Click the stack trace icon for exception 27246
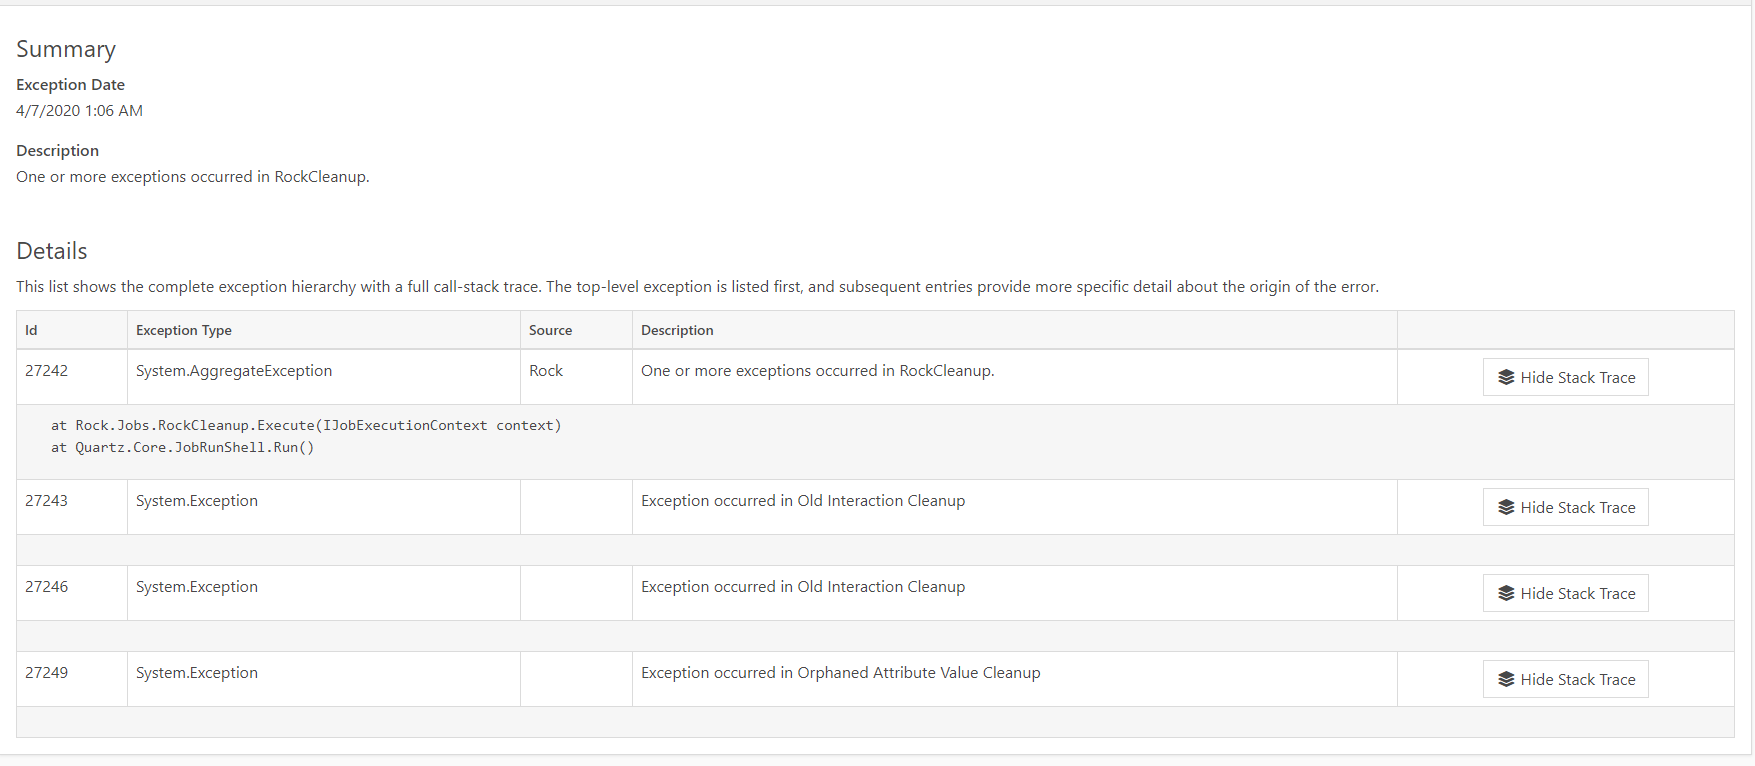 [1506, 593]
